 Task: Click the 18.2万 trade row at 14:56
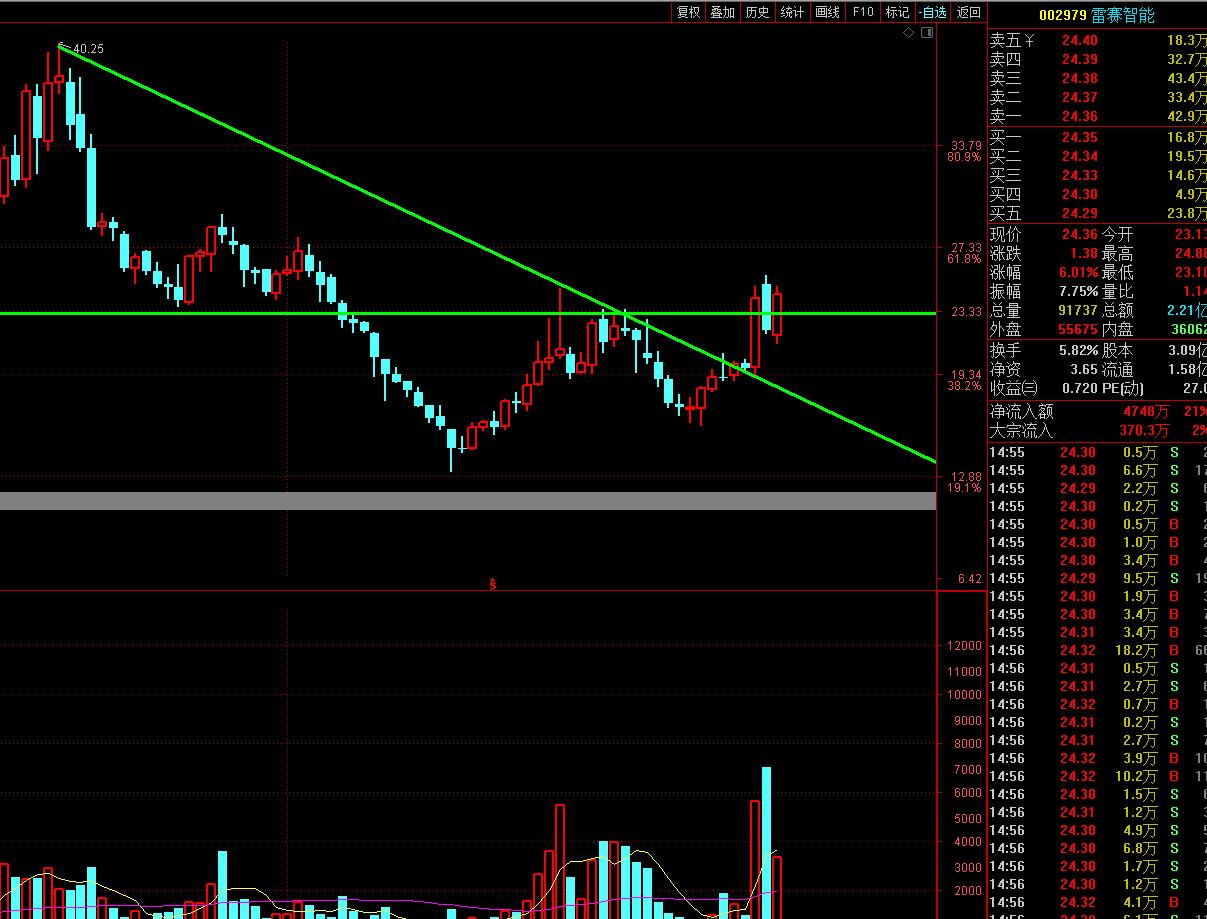[1097, 651]
